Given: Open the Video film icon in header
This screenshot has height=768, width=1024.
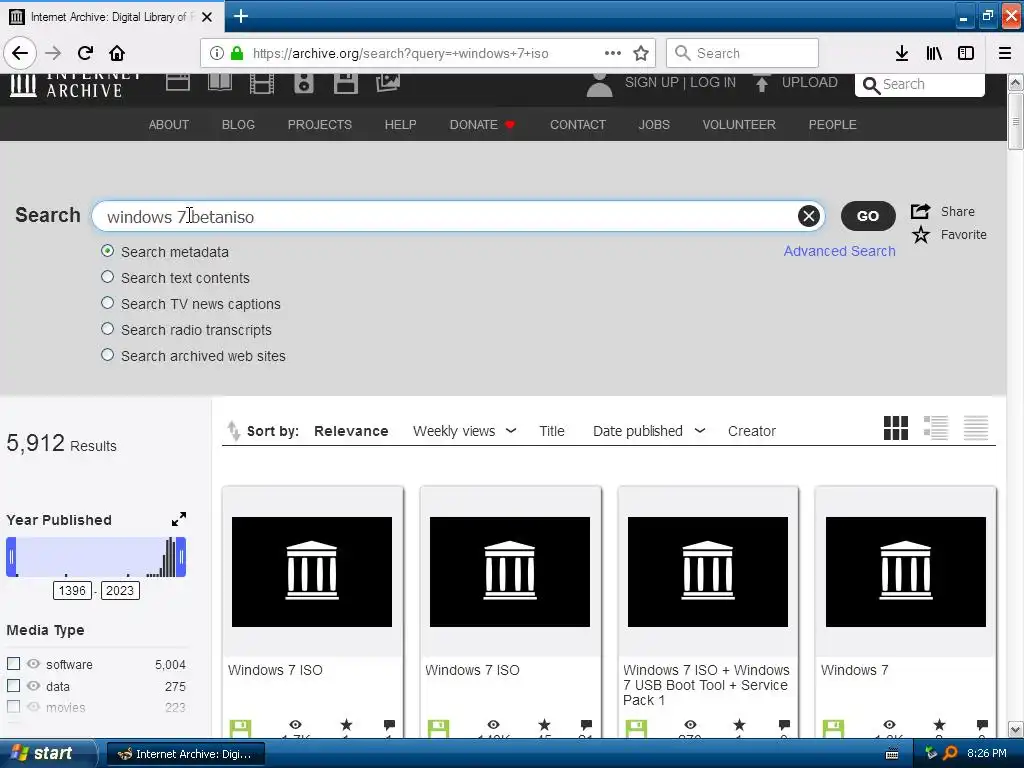Looking at the screenshot, I should coord(262,84).
